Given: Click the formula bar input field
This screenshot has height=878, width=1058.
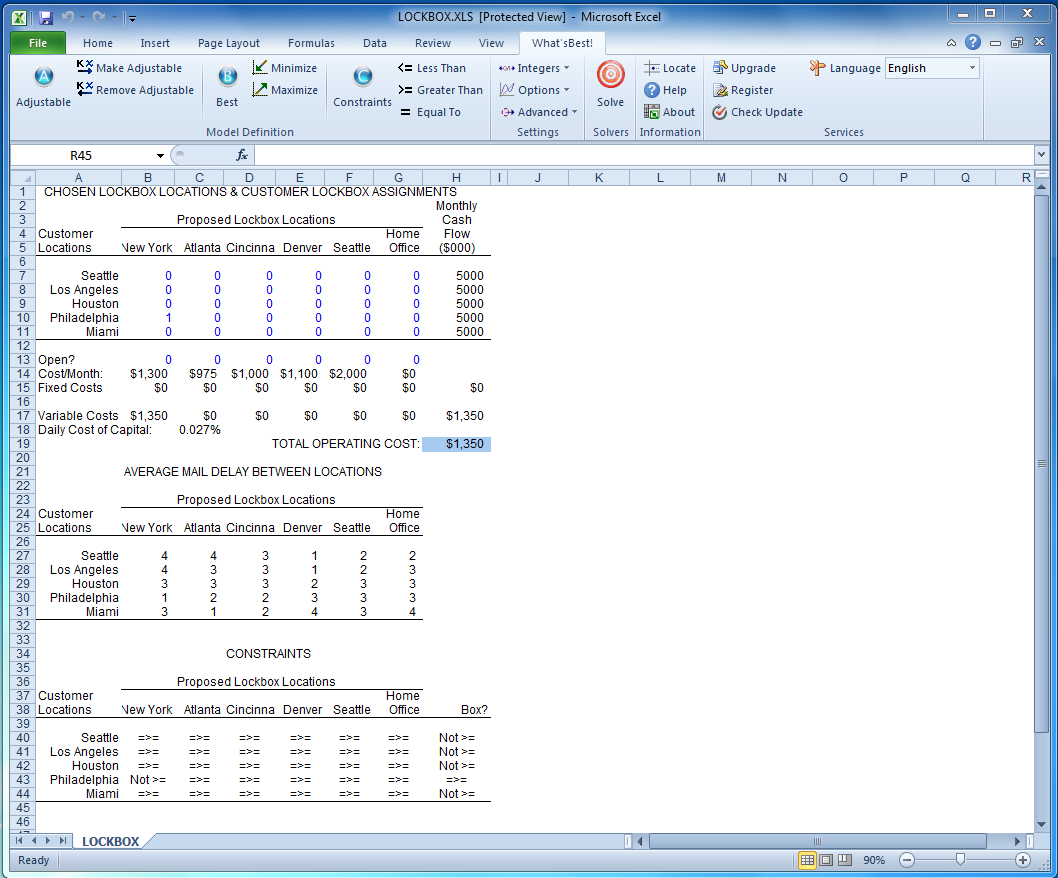Looking at the screenshot, I should pos(644,155).
